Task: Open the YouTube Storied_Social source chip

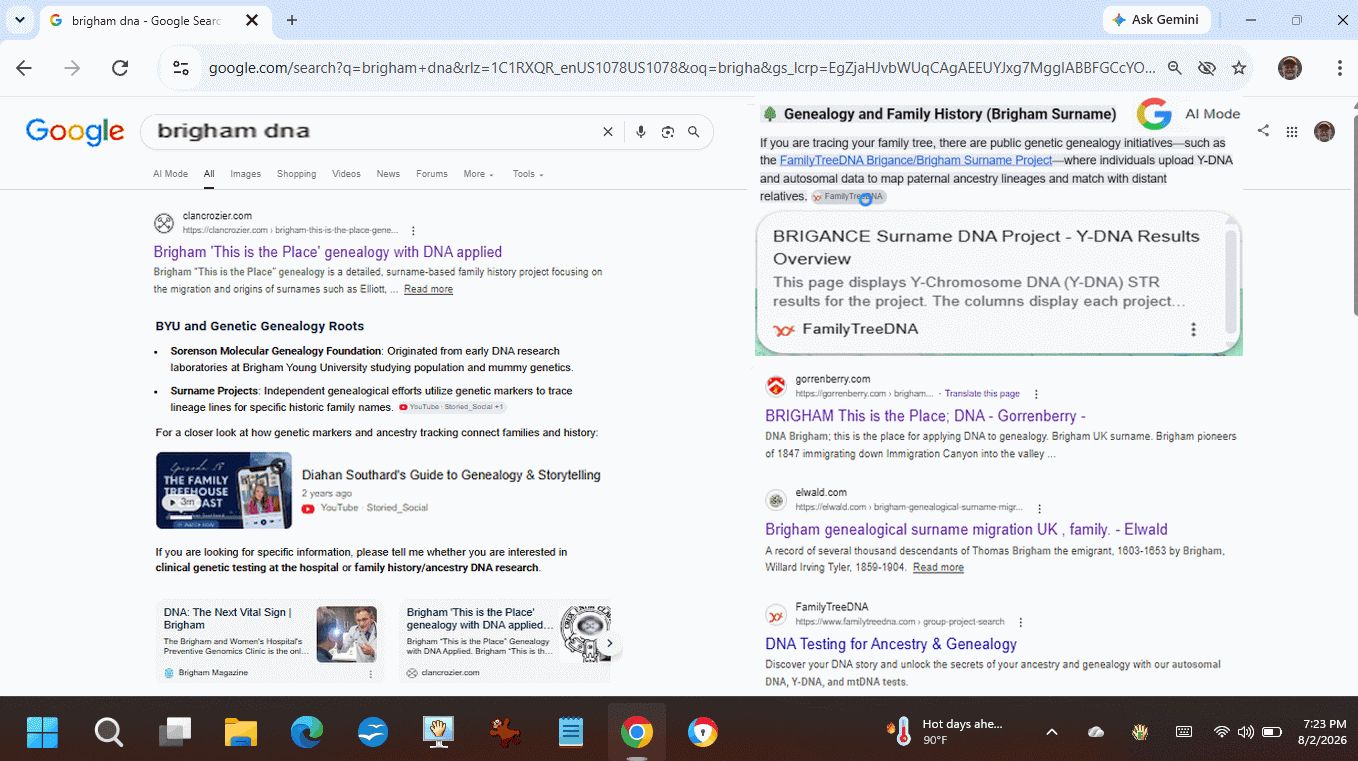Action: tap(452, 407)
